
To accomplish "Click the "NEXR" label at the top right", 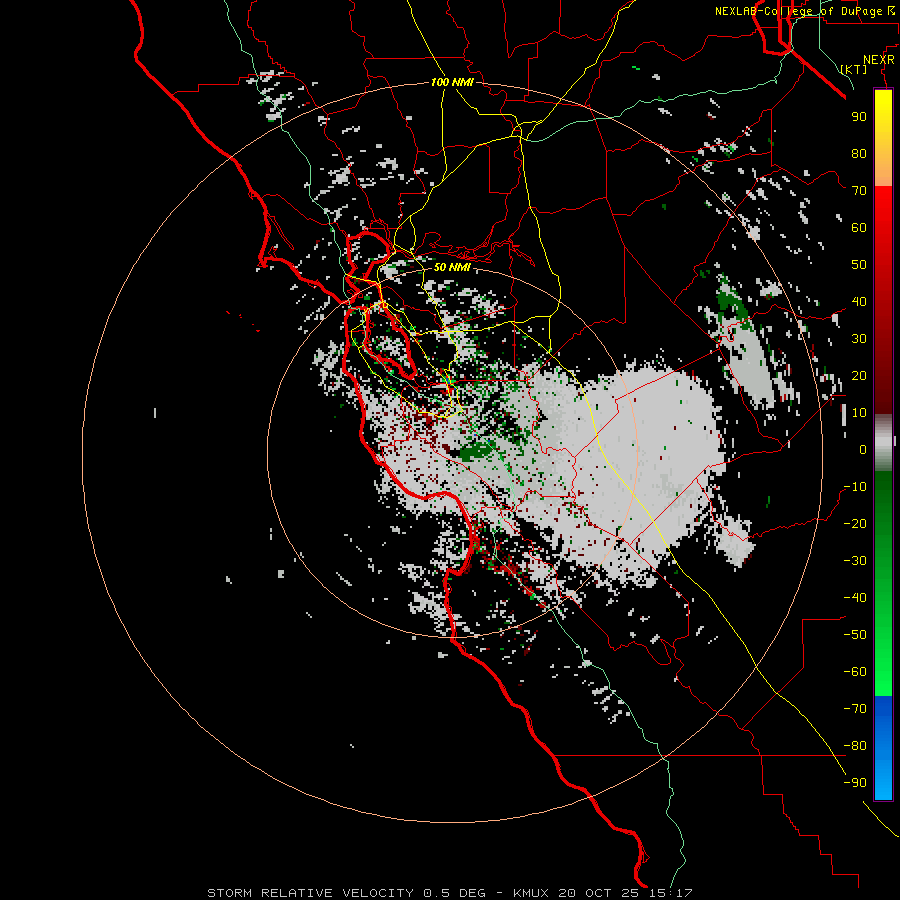I will tap(879, 60).
